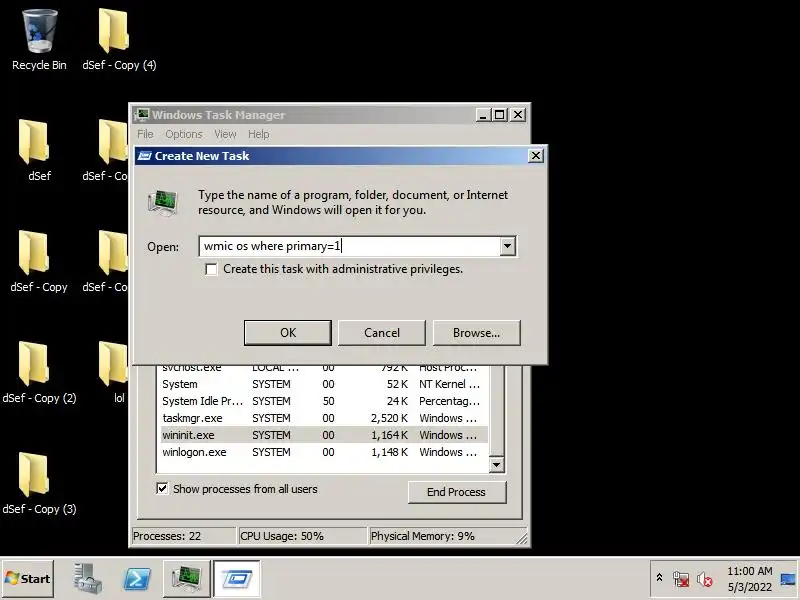Click into the Open text field

tap(349, 246)
